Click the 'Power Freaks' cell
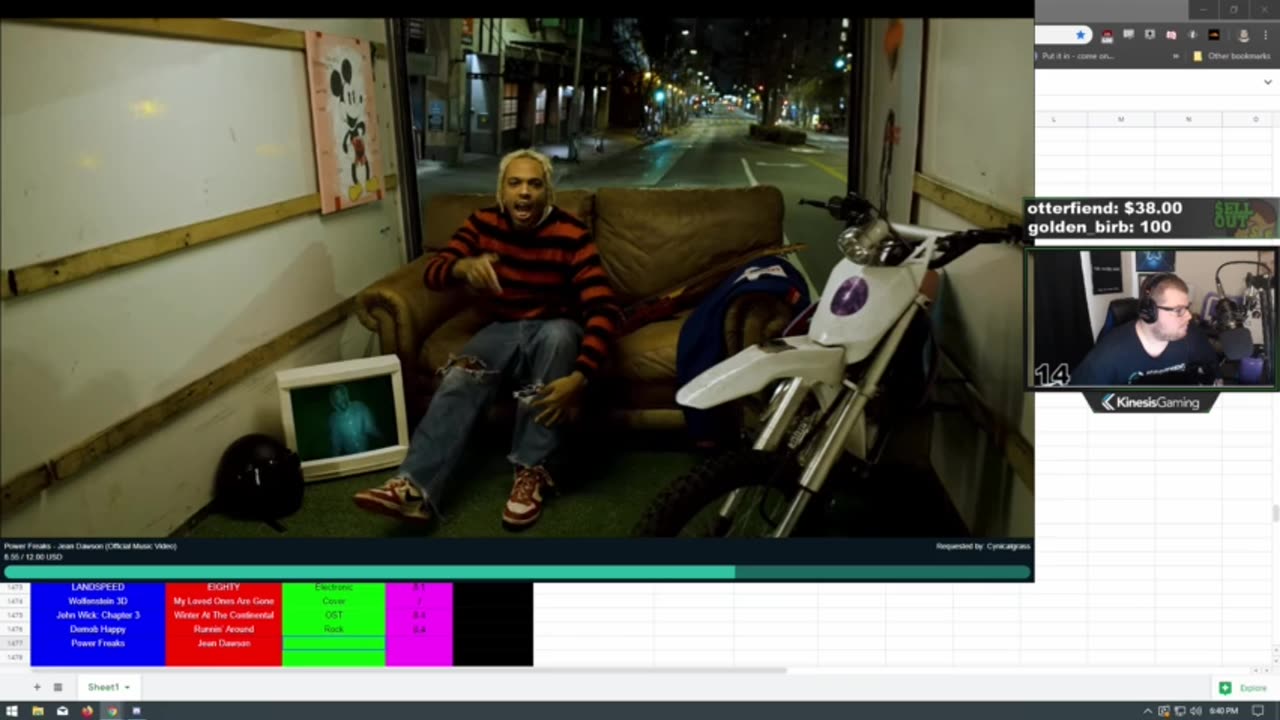1280x720 pixels. click(x=98, y=643)
